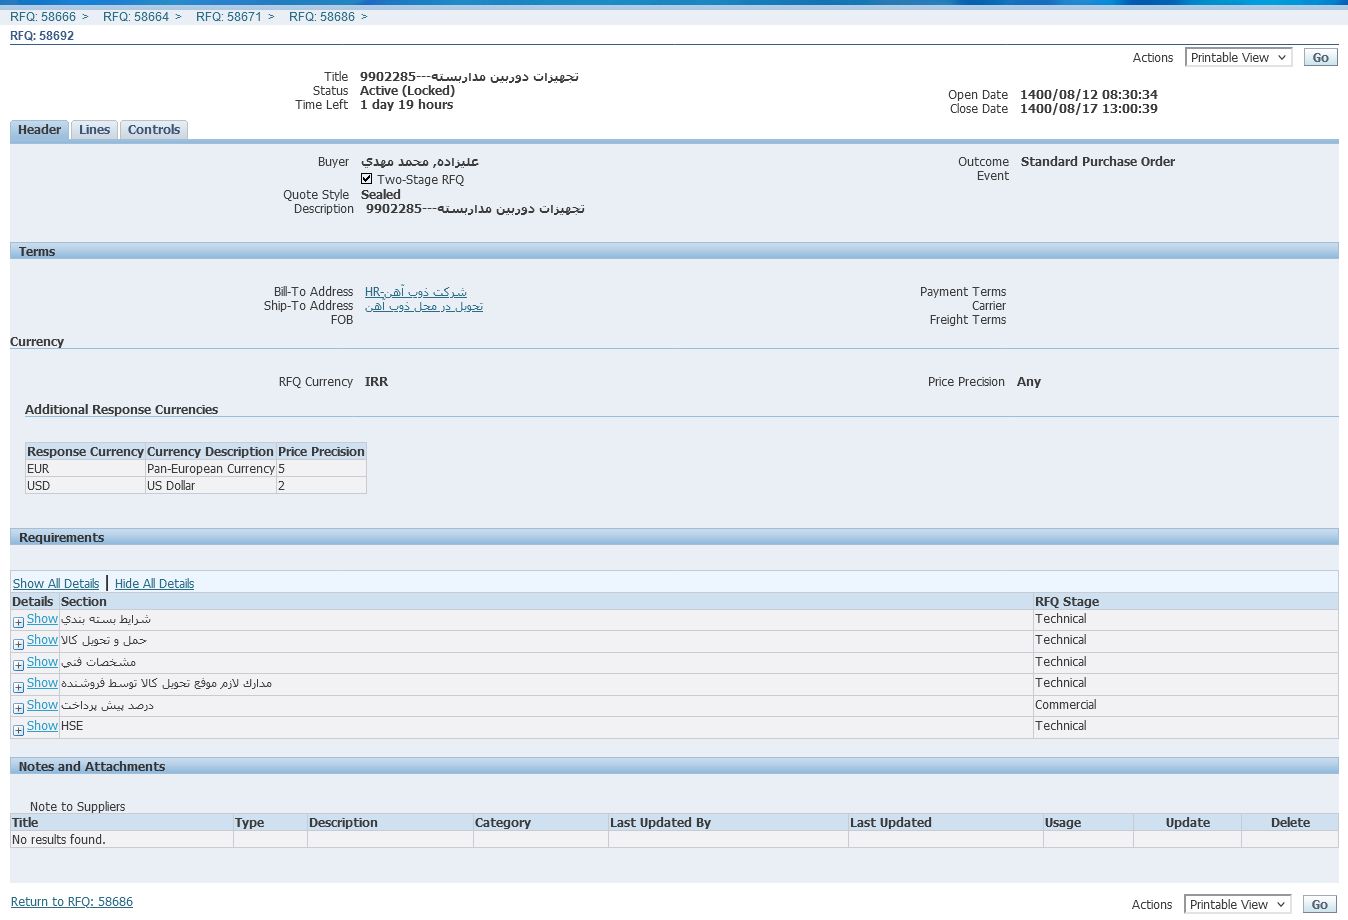
Task: Switch to the Controls tab
Action: coord(154,130)
